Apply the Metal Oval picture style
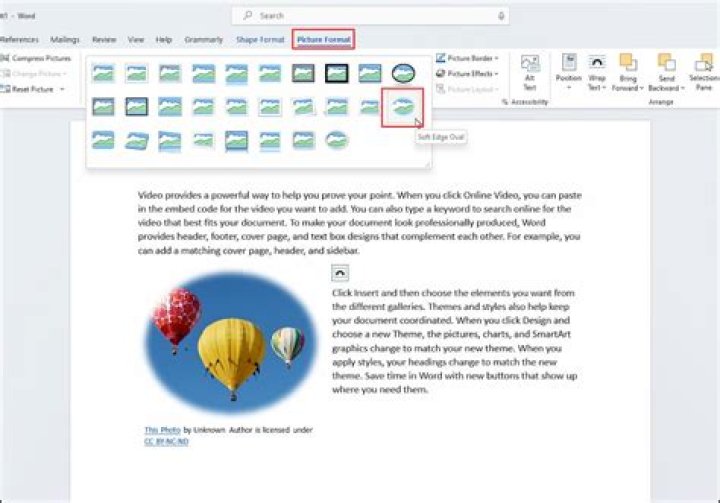 [337, 141]
